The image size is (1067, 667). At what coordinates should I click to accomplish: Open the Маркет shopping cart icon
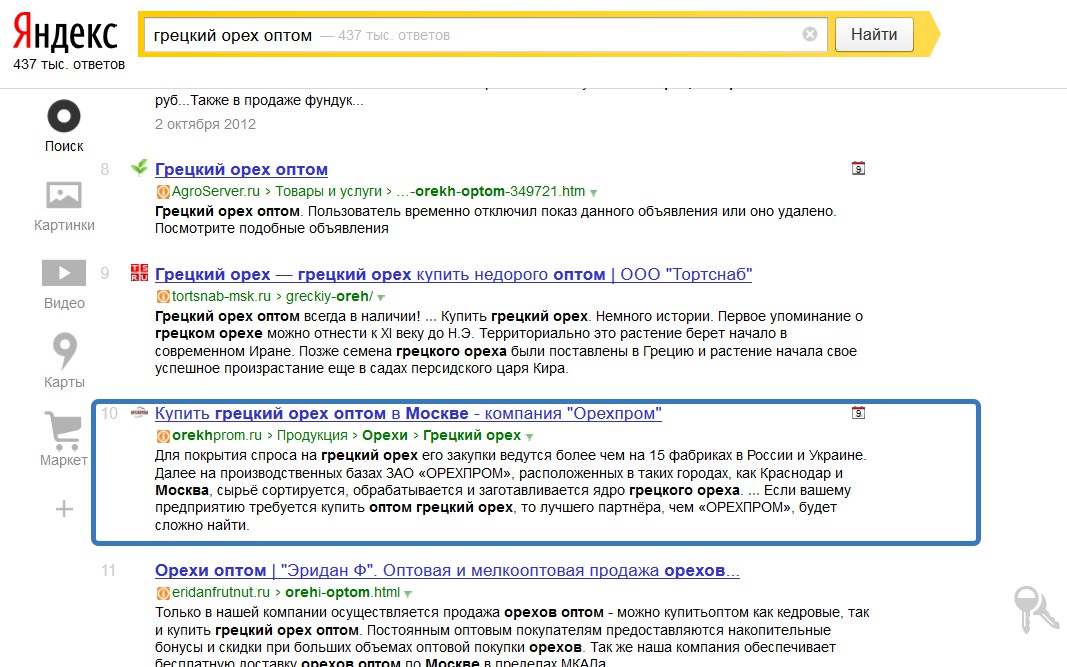(x=63, y=431)
